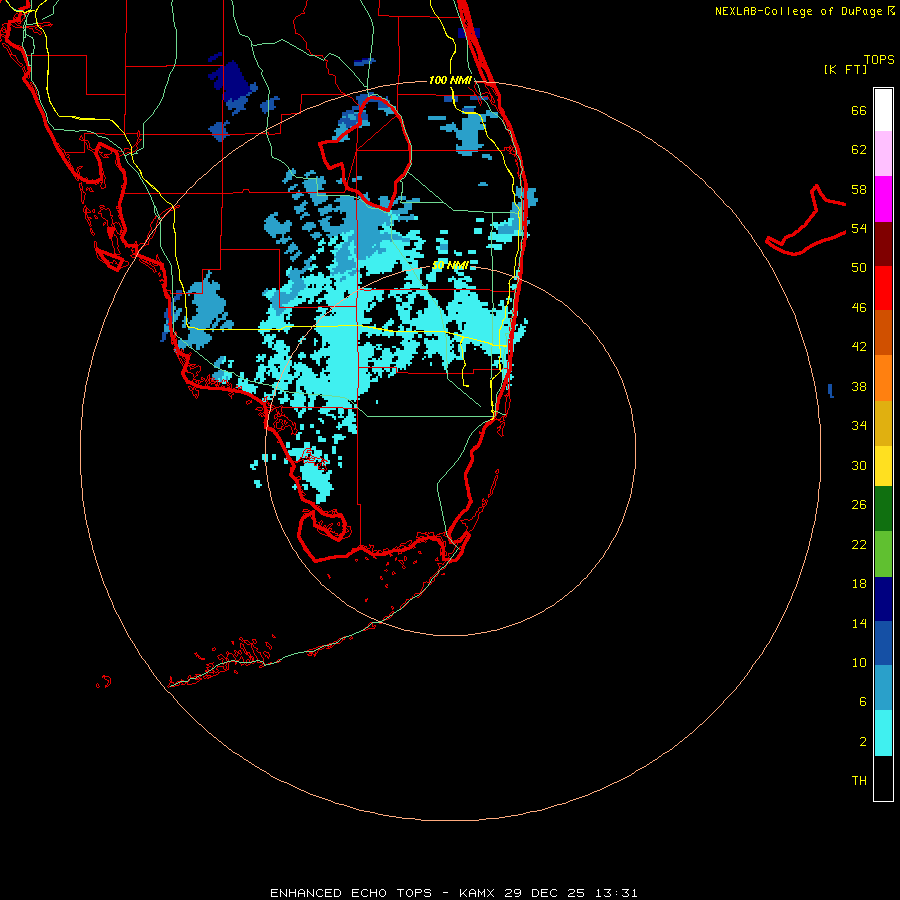
Task: Click the Bahamas island outline east of Florida
Action: coord(806,221)
